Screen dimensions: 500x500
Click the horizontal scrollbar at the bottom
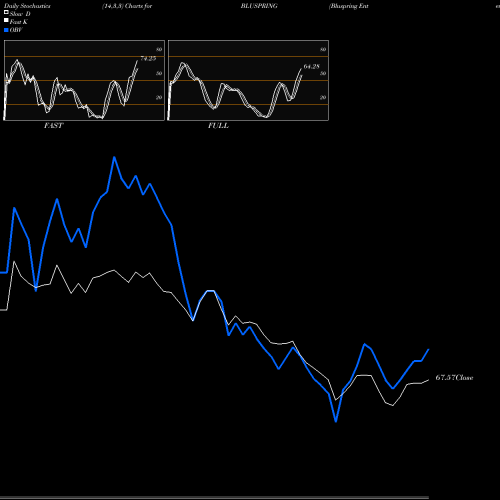(x=214, y=498)
